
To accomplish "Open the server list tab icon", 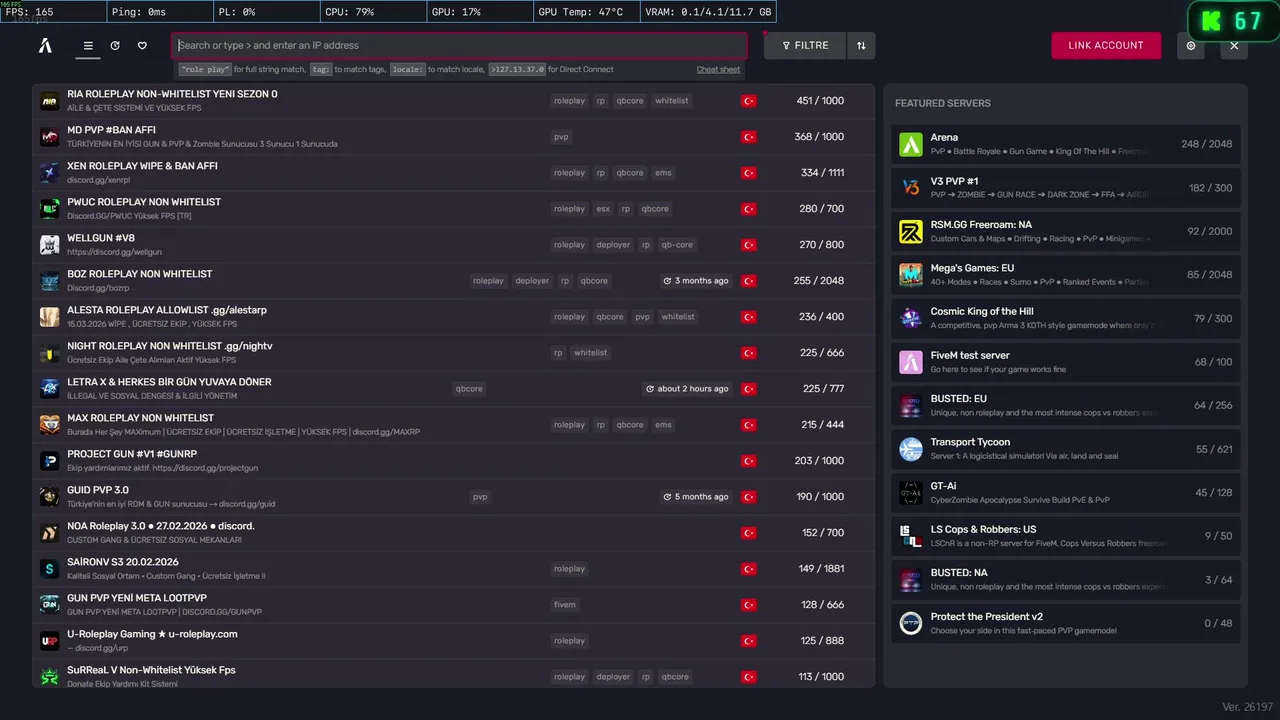I will [88, 46].
